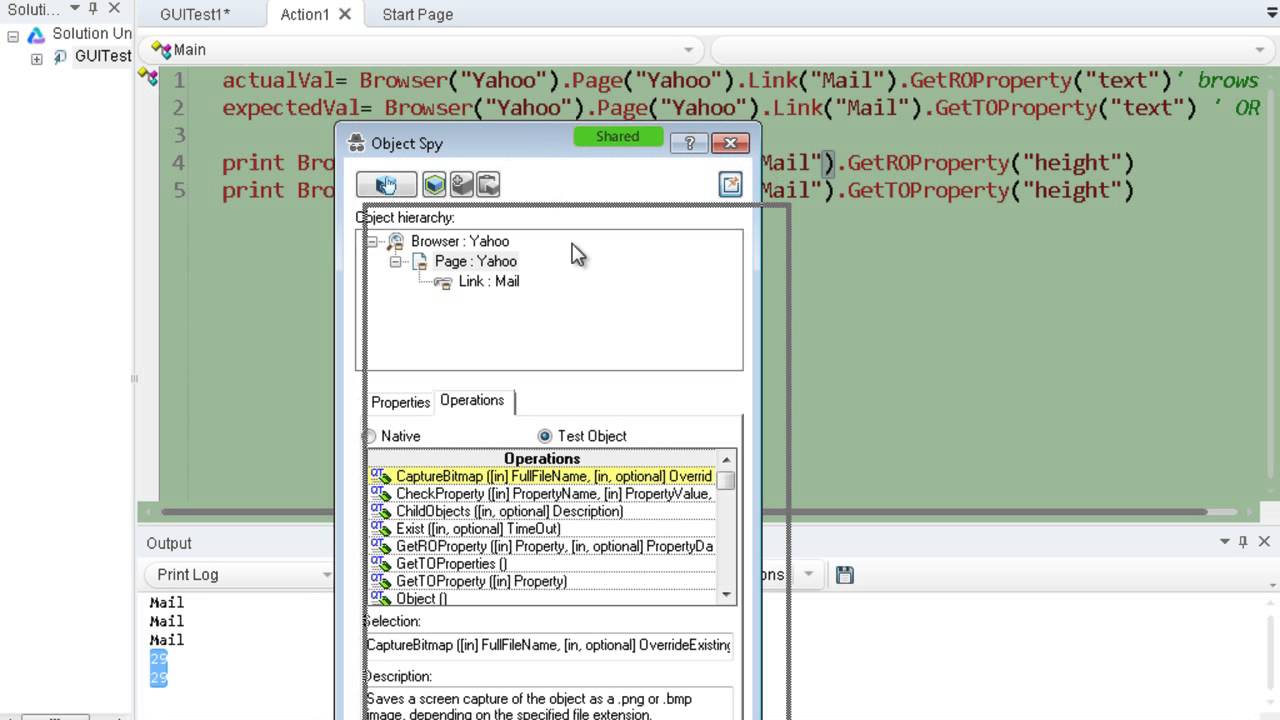This screenshot has width=1280, height=720.
Task: Select GetROProperty operation in the list
Action: point(543,546)
